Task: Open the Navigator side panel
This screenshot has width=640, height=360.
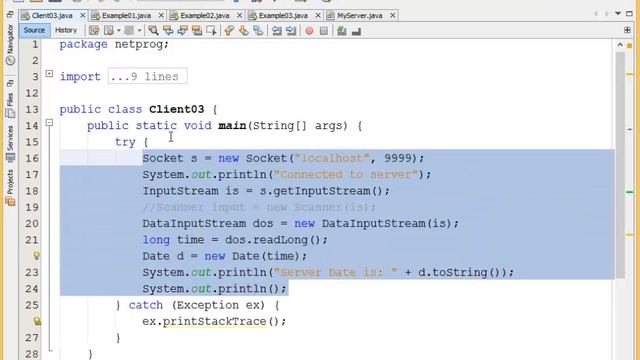Action: pos(10,44)
